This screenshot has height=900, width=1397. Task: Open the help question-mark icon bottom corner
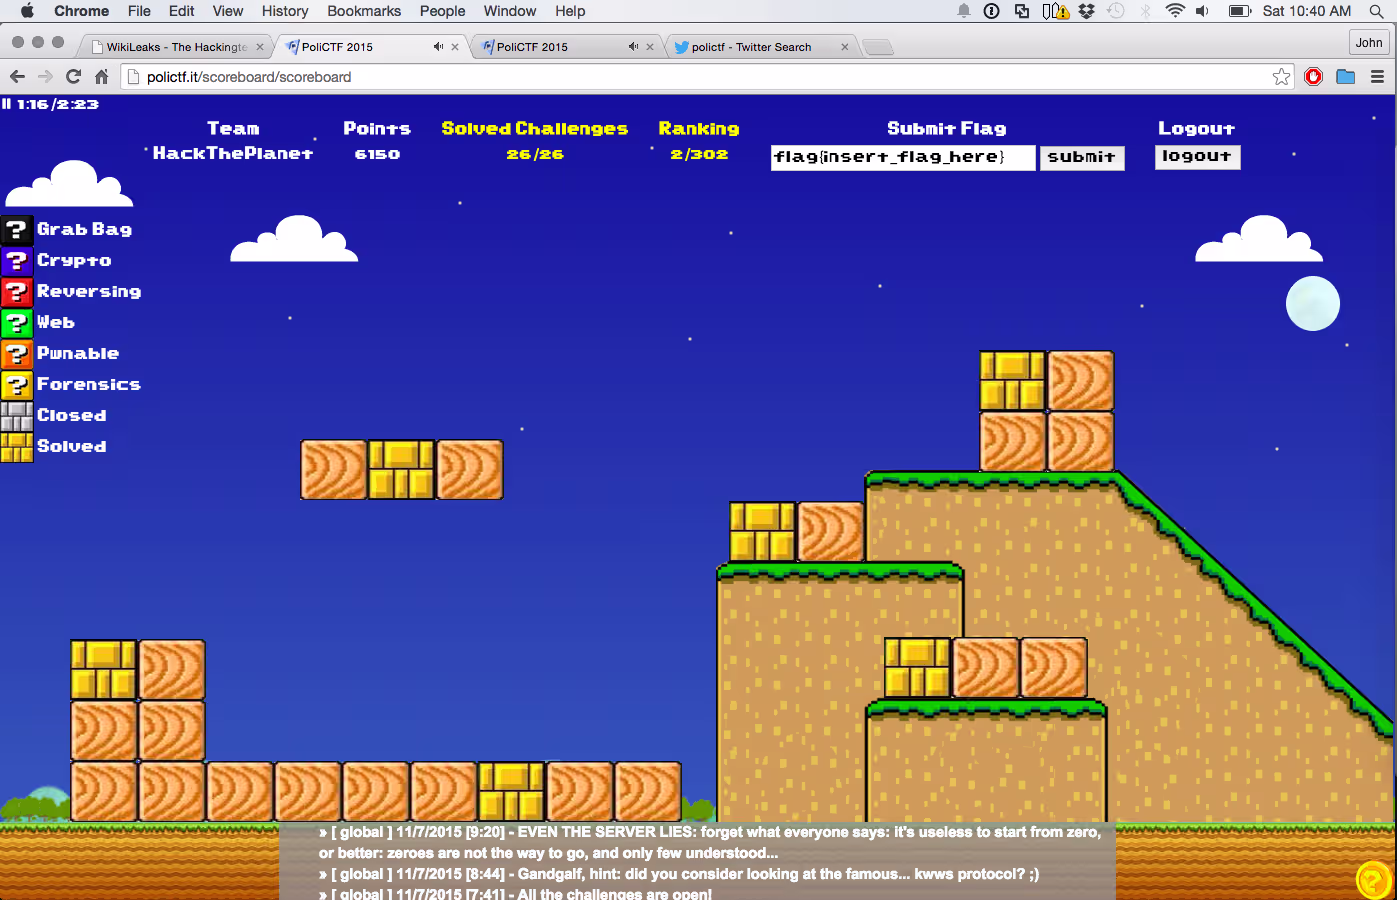coord(1375,880)
